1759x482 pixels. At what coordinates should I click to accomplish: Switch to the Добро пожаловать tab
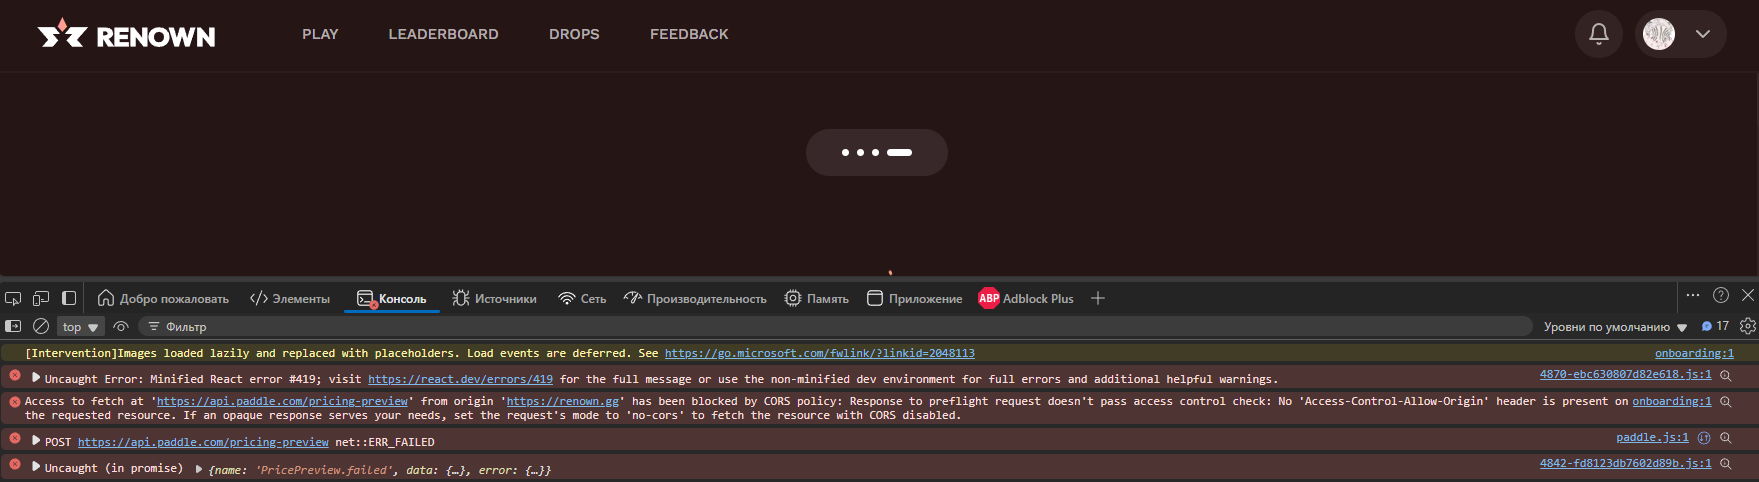pyautogui.click(x=163, y=298)
